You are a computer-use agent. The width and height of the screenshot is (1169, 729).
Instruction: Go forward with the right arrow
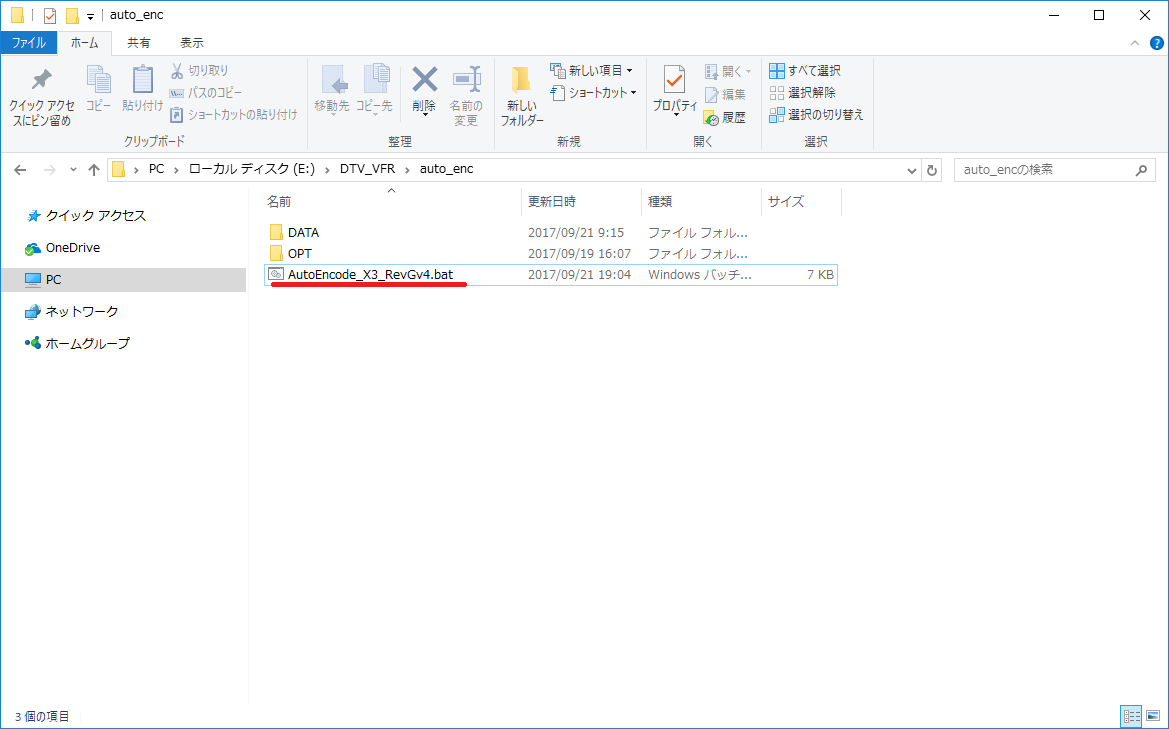tap(49, 170)
